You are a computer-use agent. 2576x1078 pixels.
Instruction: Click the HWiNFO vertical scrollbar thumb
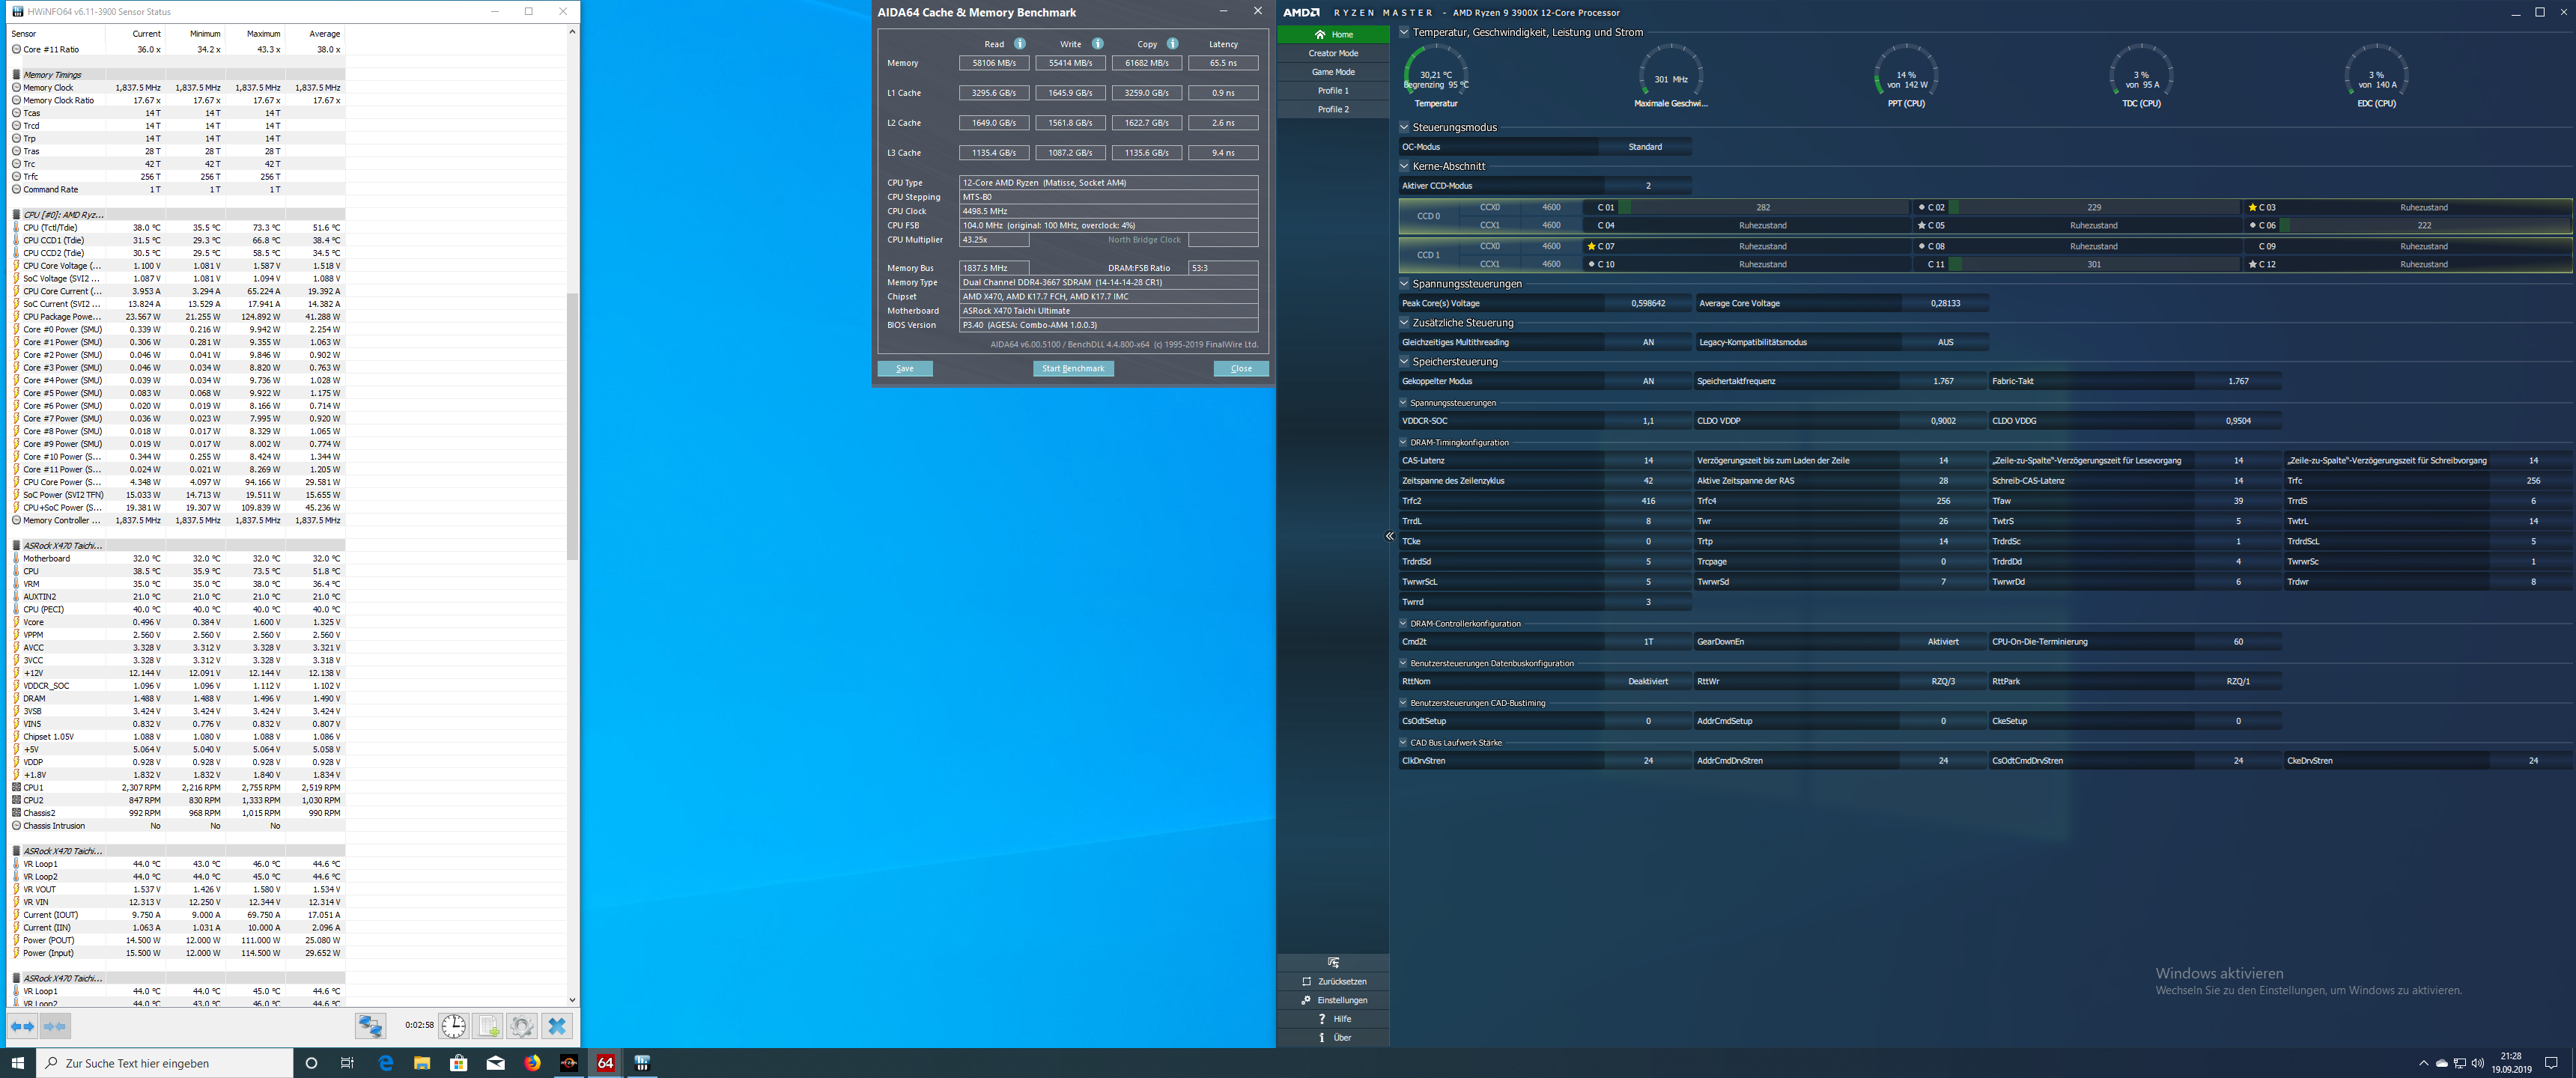[572, 425]
